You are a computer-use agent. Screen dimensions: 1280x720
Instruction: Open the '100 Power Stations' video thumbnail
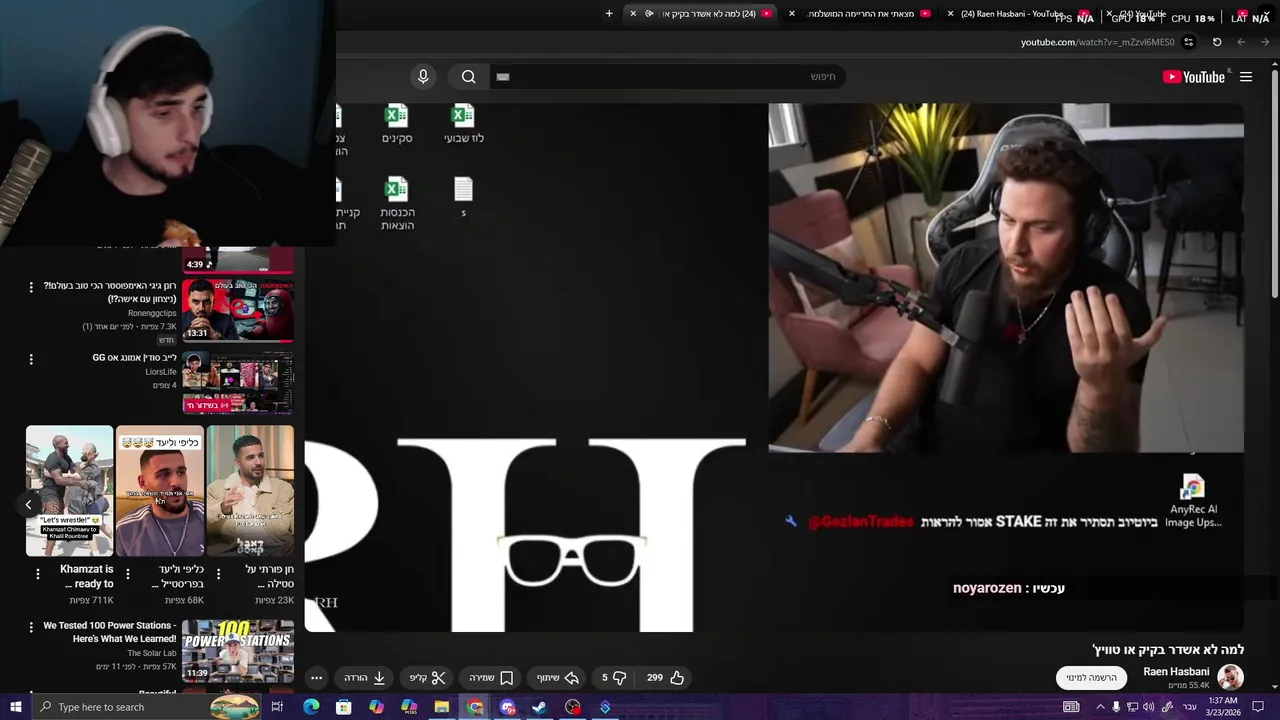point(238,651)
